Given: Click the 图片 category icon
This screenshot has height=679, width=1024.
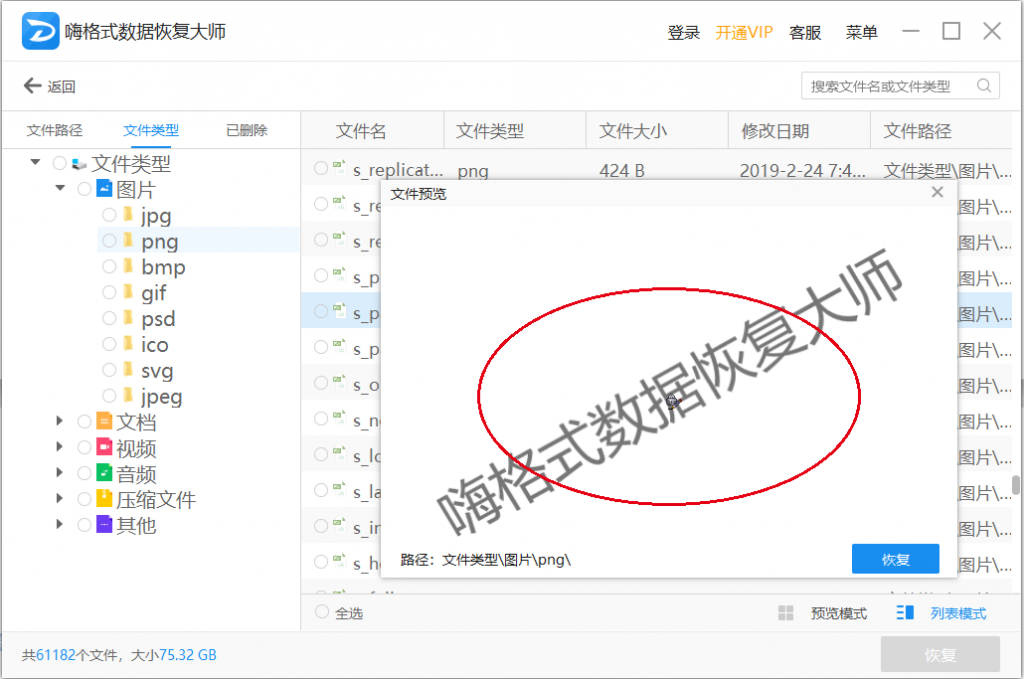Looking at the screenshot, I should coord(104,189).
